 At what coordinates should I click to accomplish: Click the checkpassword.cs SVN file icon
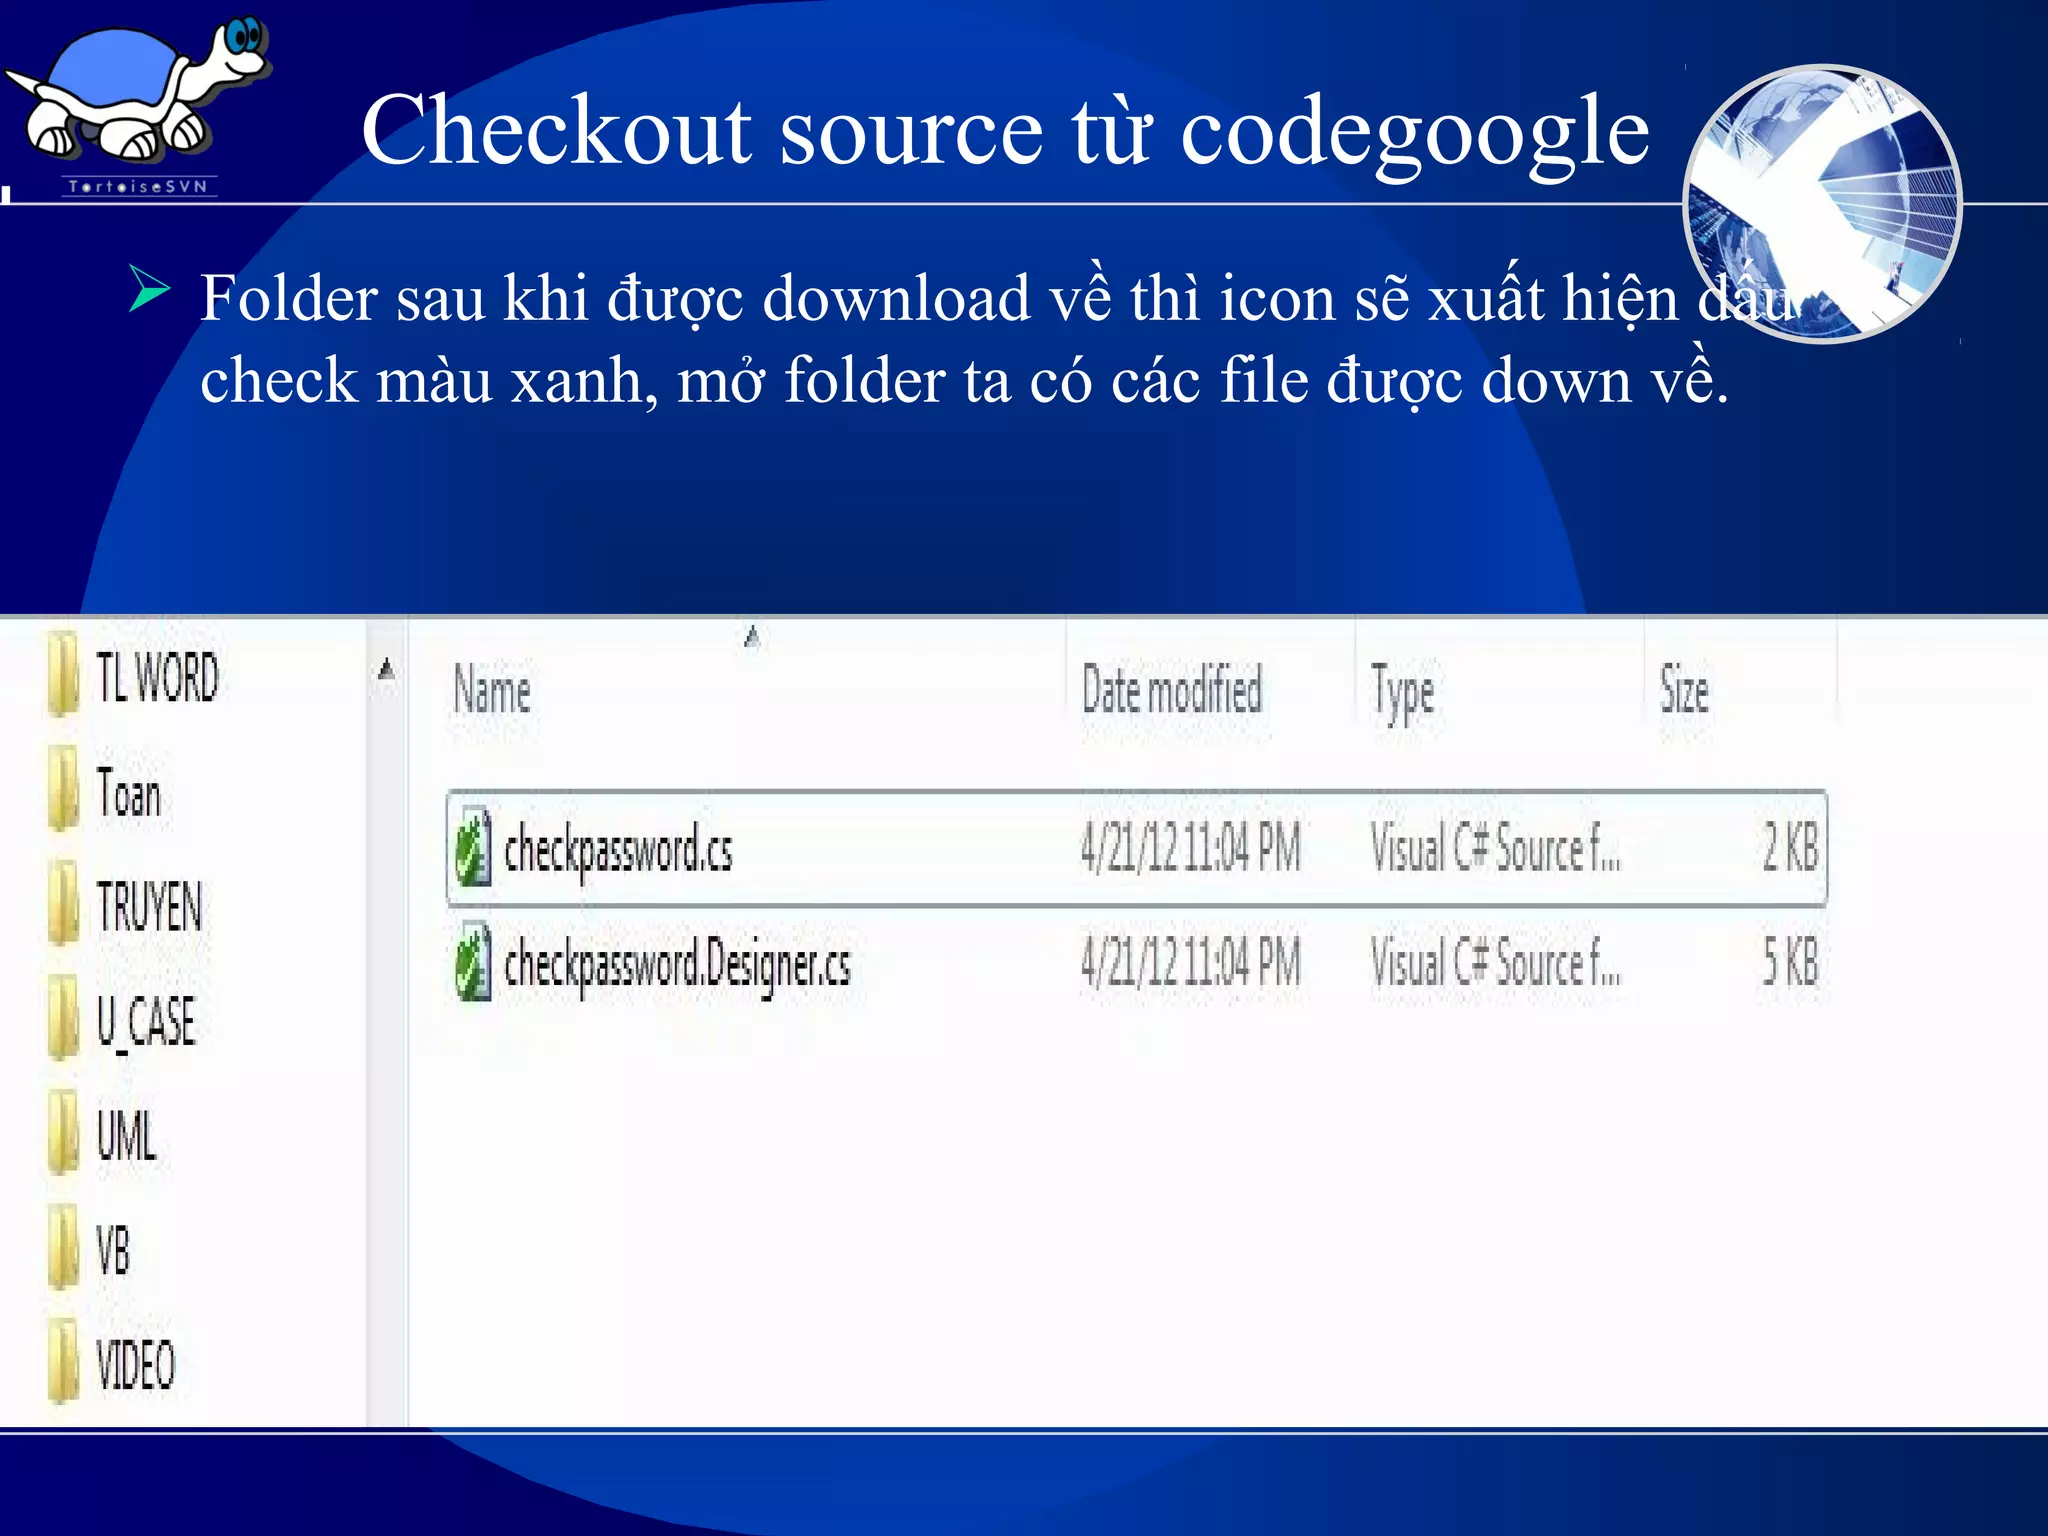pyautogui.click(x=473, y=847)
